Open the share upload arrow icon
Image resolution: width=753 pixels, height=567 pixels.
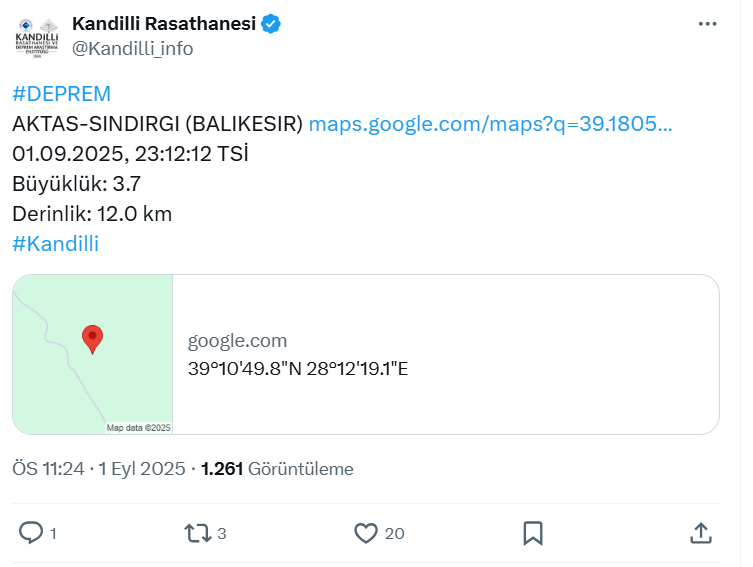click(701, 533)
